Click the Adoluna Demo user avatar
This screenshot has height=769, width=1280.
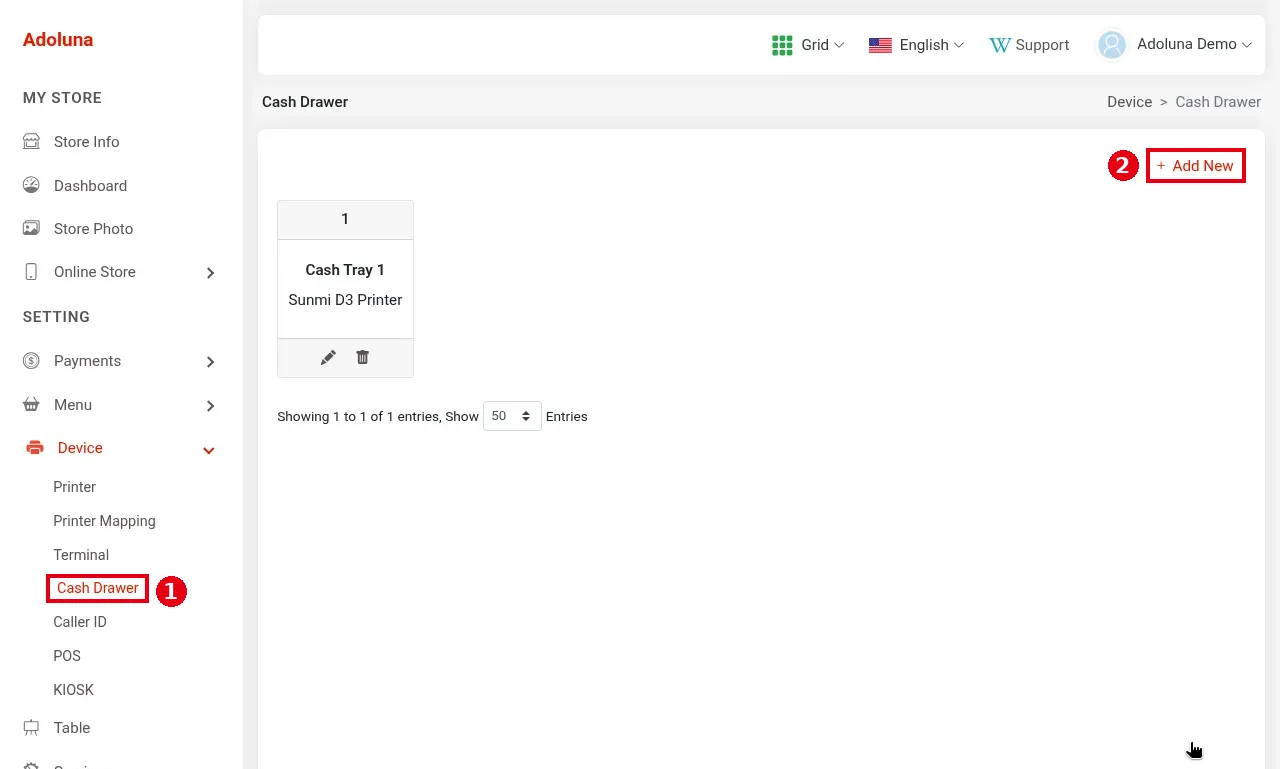[x=1112, y=45]
